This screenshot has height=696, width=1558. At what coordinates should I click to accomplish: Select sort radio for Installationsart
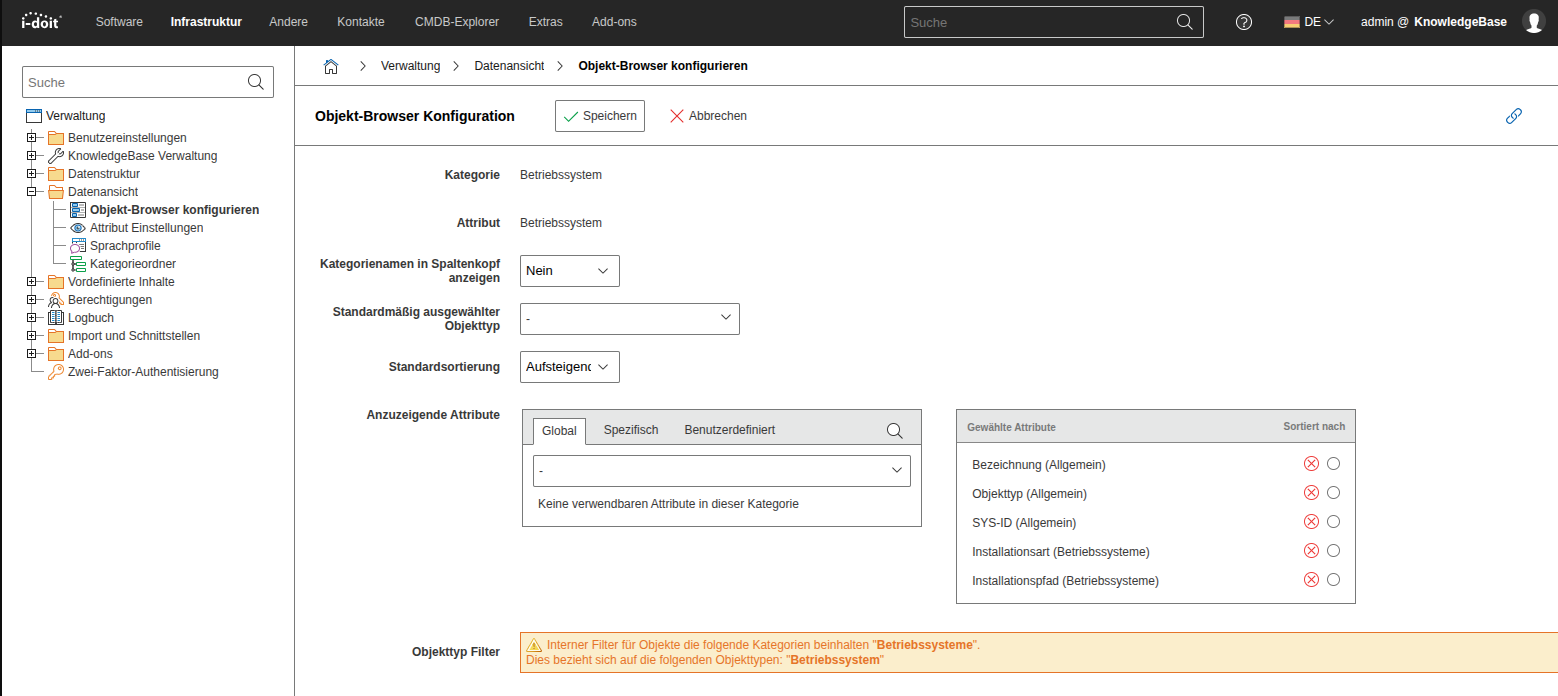[1333, 551]
